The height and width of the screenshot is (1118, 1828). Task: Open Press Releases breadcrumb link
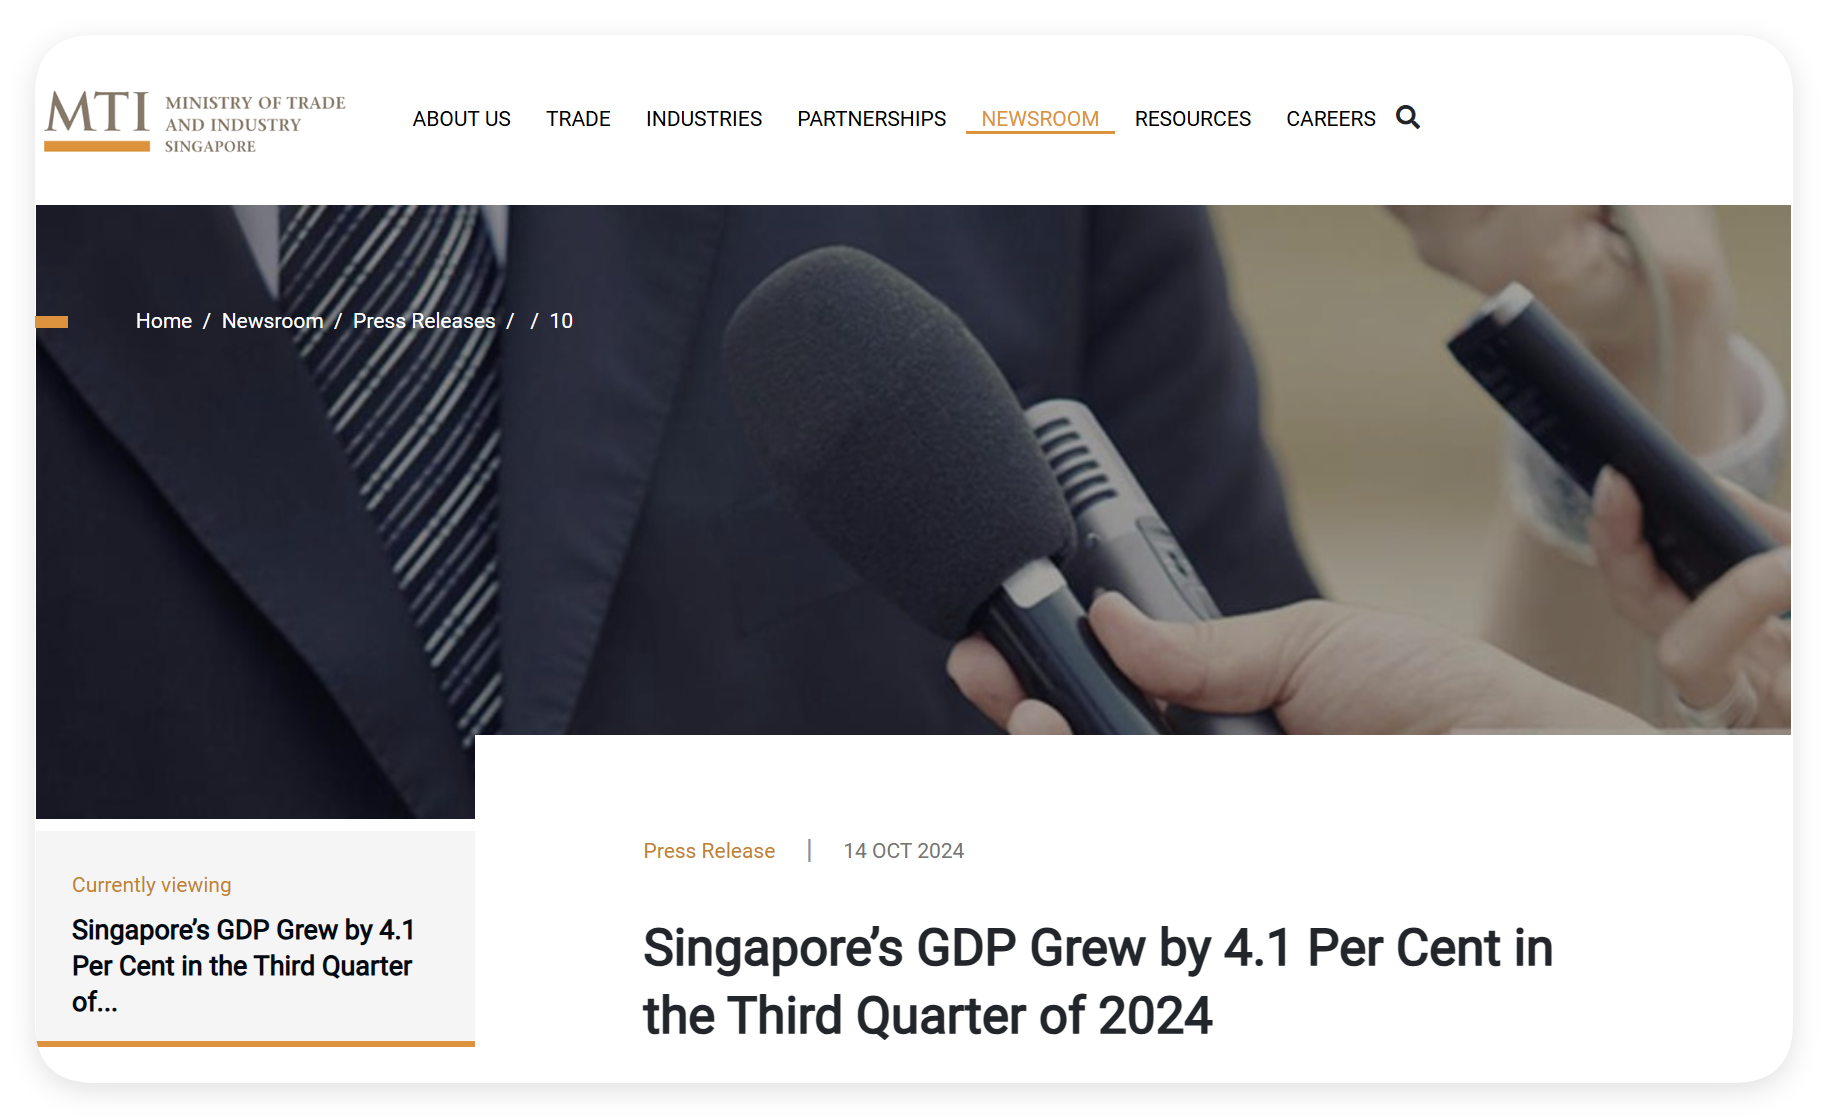[424, 321]
